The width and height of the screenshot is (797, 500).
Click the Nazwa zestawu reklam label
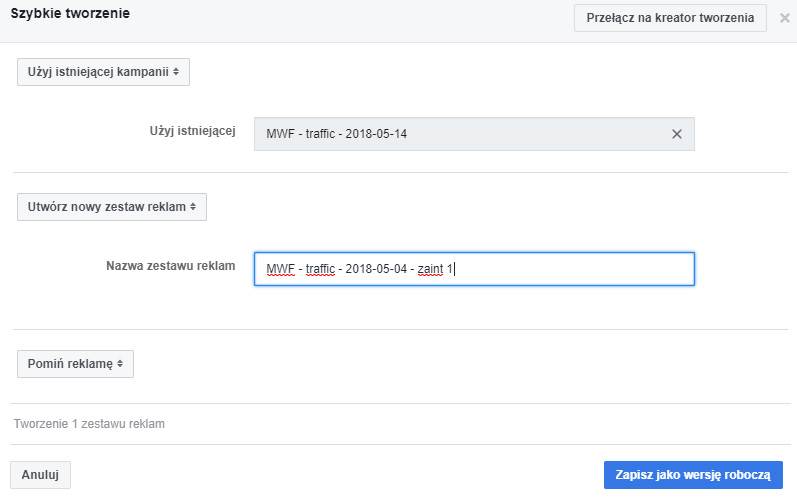pos(170,266)
